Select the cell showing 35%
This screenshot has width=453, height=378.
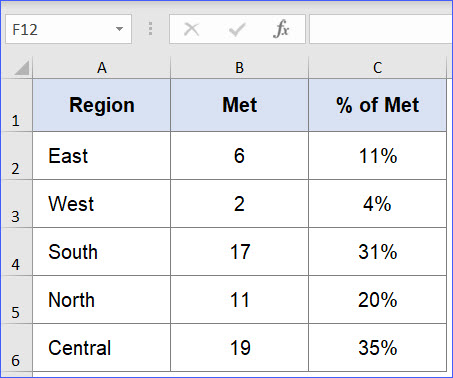point(377,348)
